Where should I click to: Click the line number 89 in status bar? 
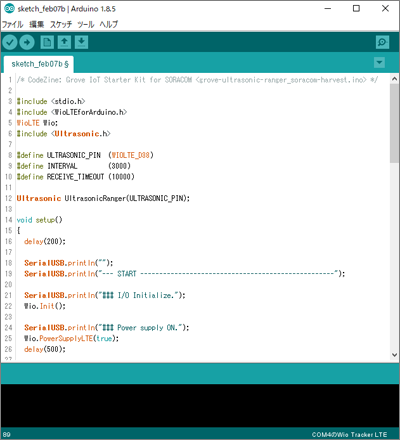tap(7, 435)
